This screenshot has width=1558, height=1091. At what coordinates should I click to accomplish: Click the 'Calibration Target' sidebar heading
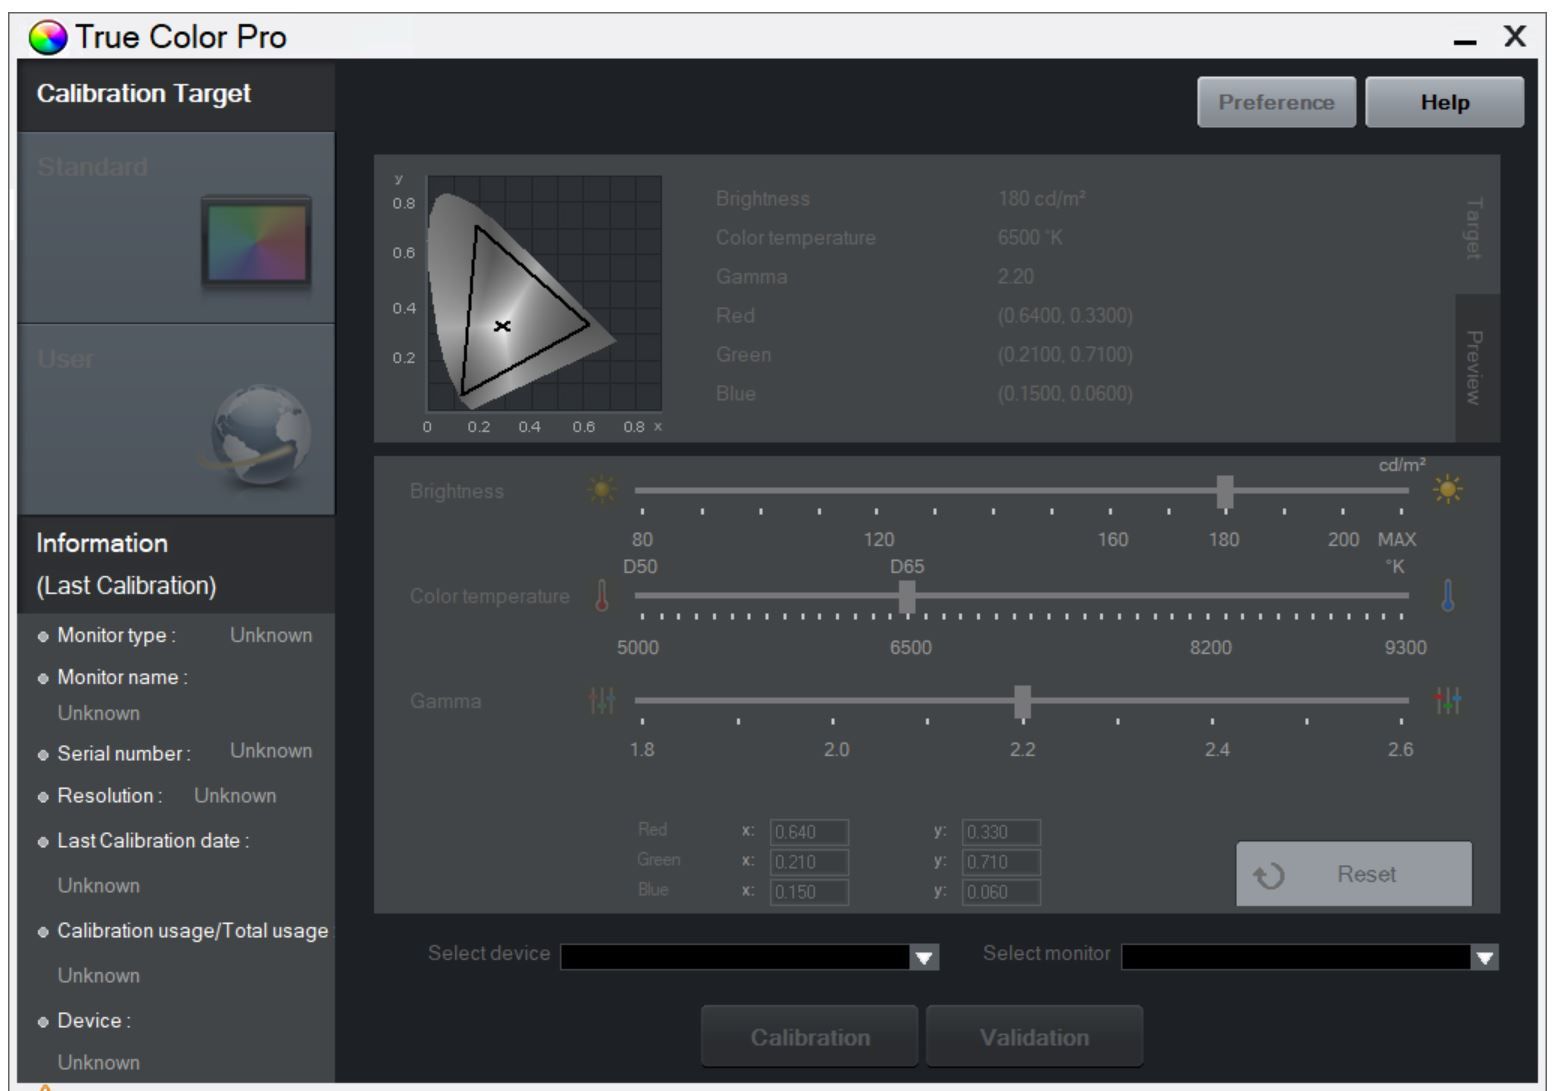(x=144, y=94)
